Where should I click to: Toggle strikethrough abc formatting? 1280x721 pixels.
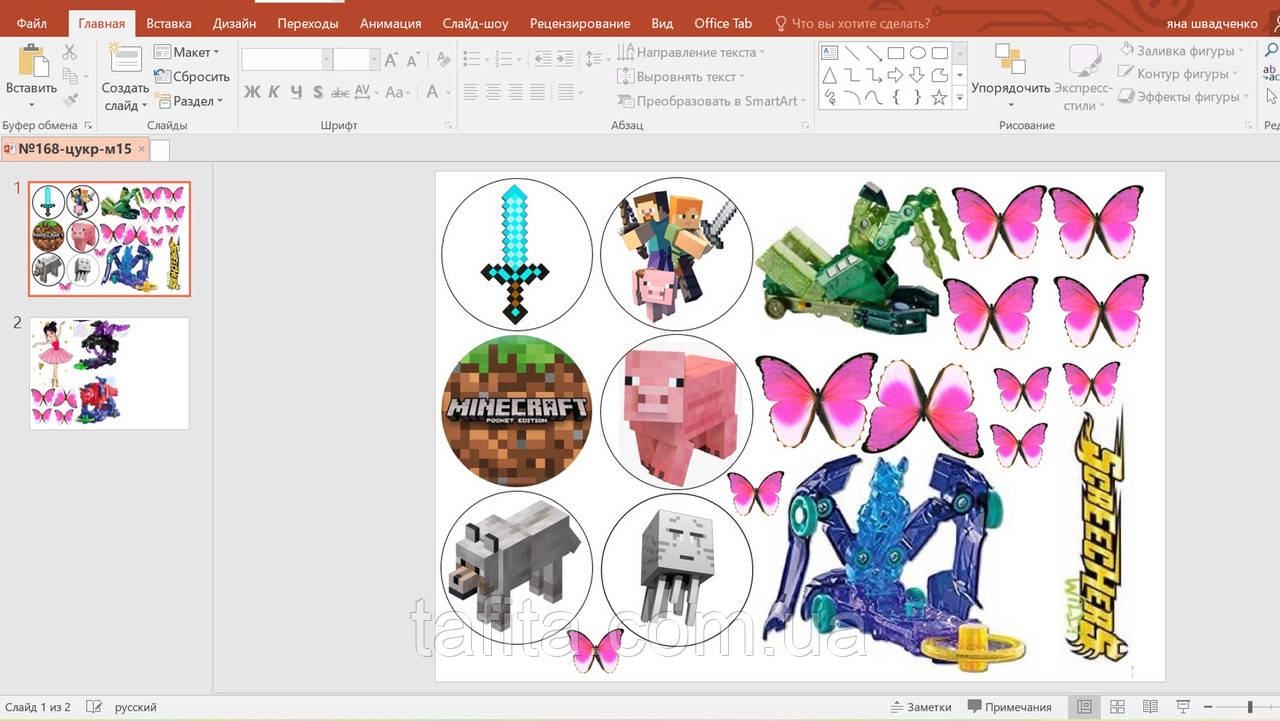(340, 92)
